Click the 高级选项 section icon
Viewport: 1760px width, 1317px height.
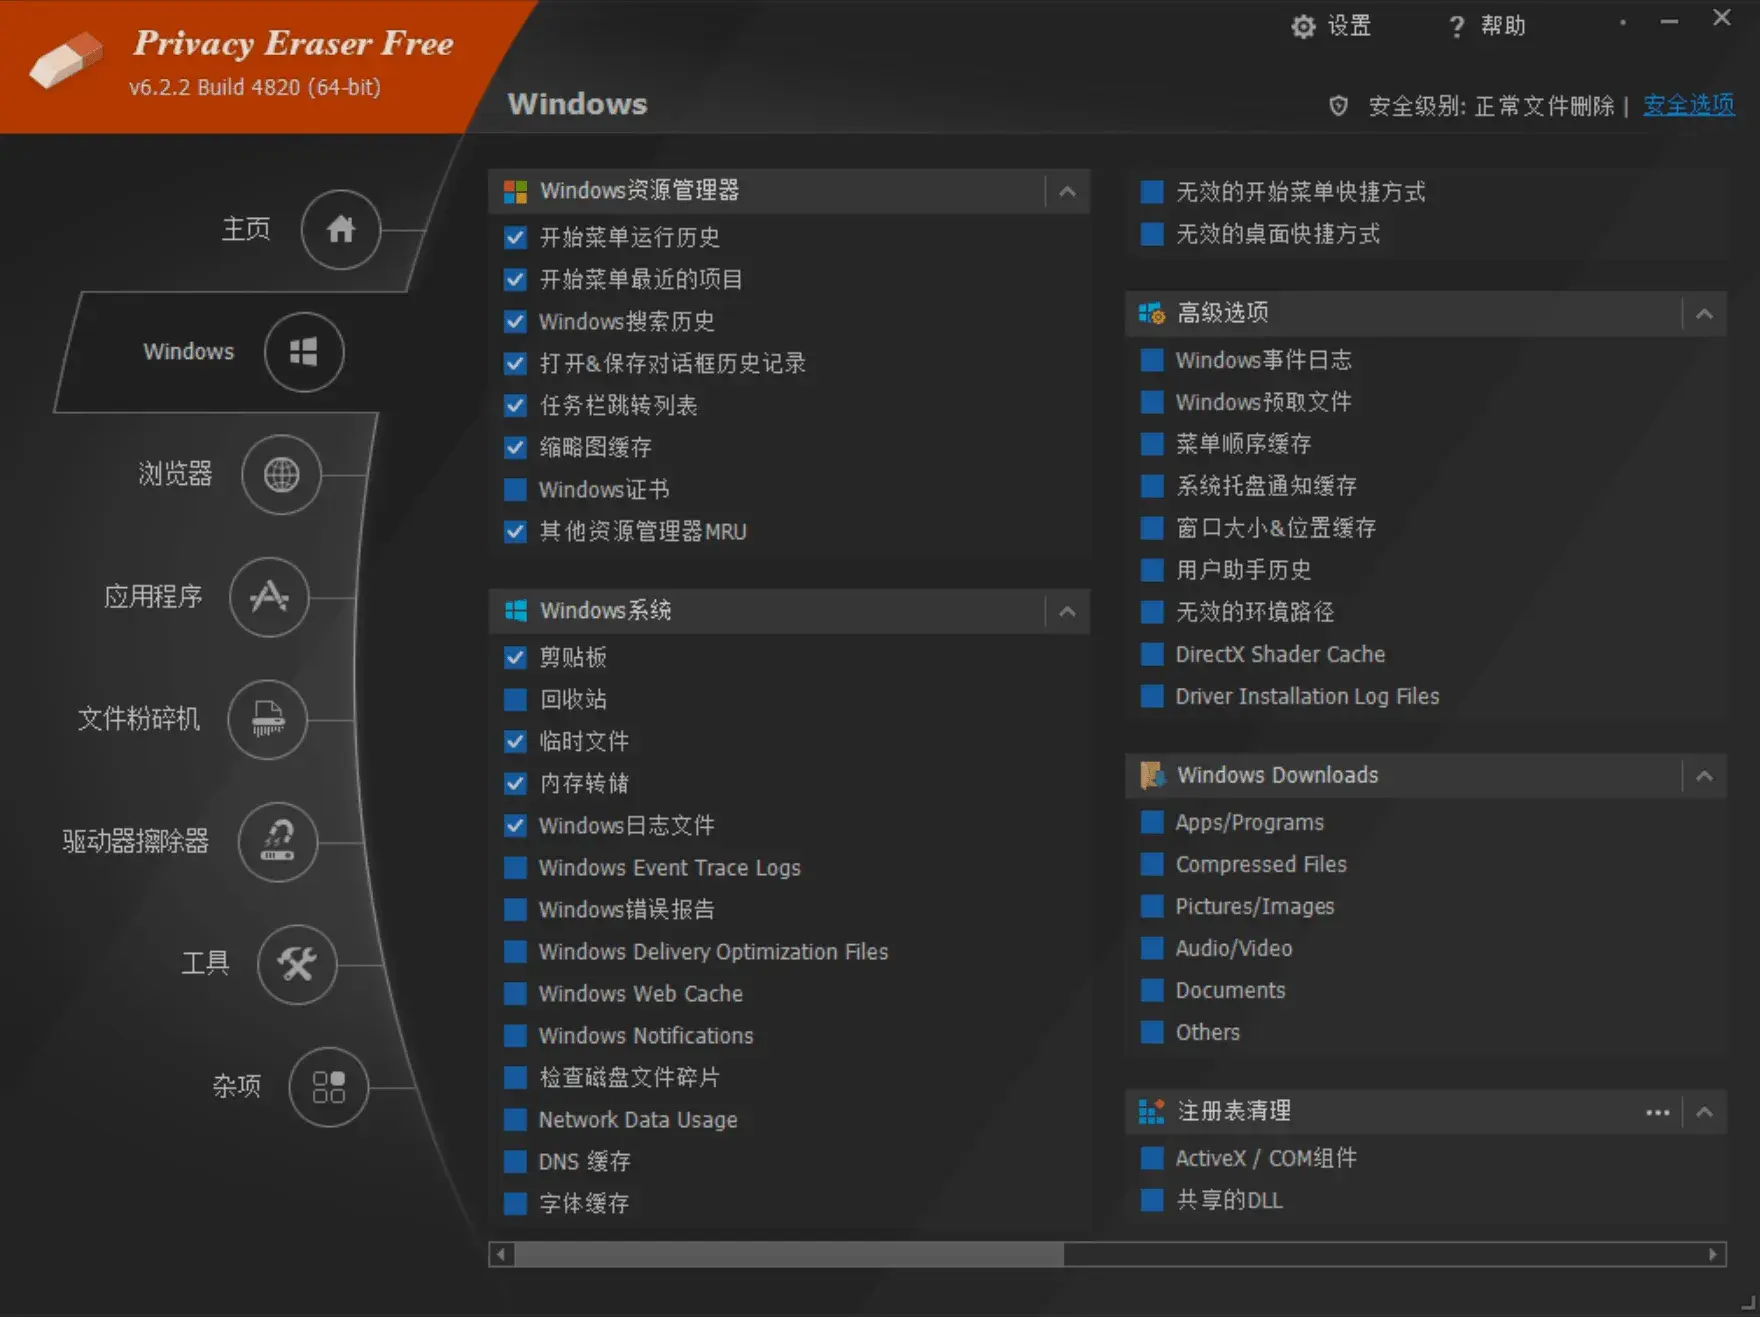click(1151, 314)
